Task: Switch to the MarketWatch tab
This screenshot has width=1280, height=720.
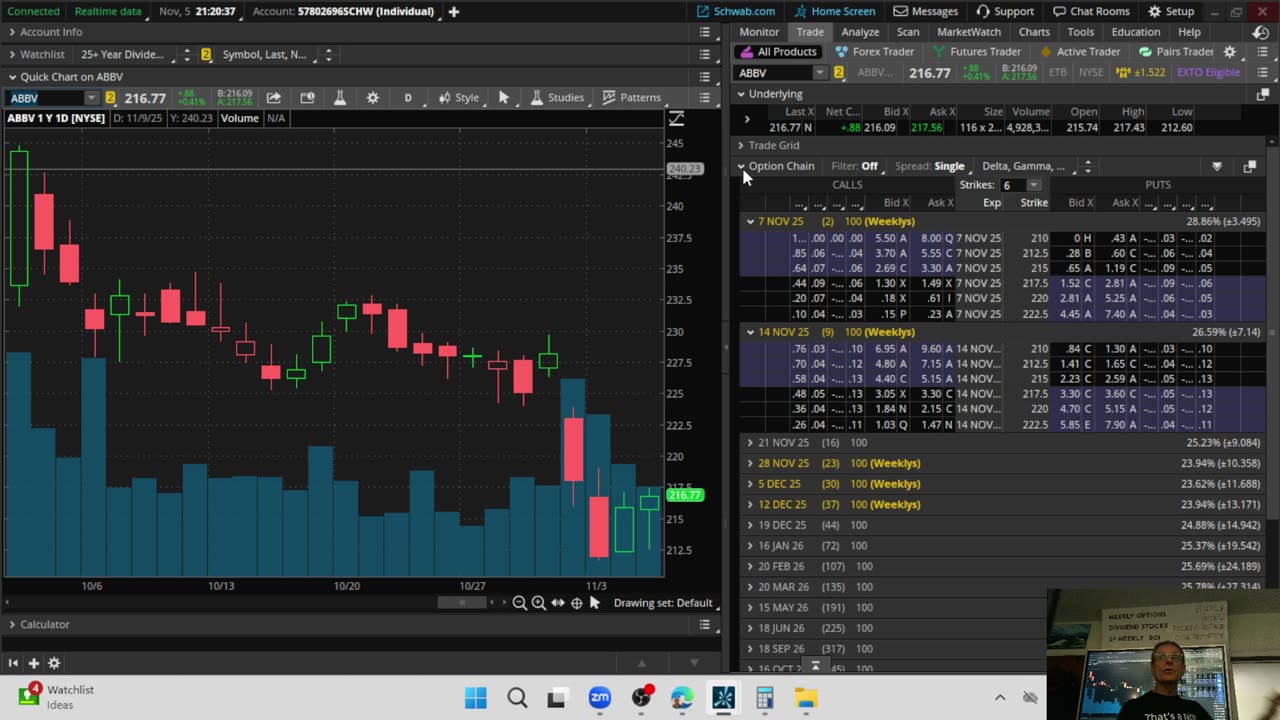Action: tap(969, 32)
